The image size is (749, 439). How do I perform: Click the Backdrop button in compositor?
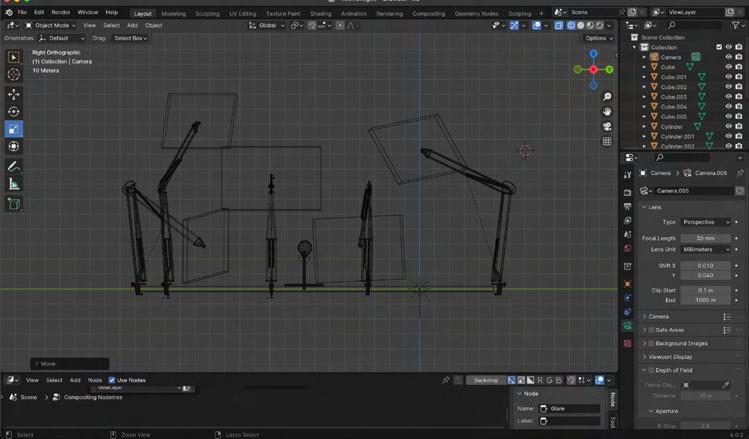[485, 381]
